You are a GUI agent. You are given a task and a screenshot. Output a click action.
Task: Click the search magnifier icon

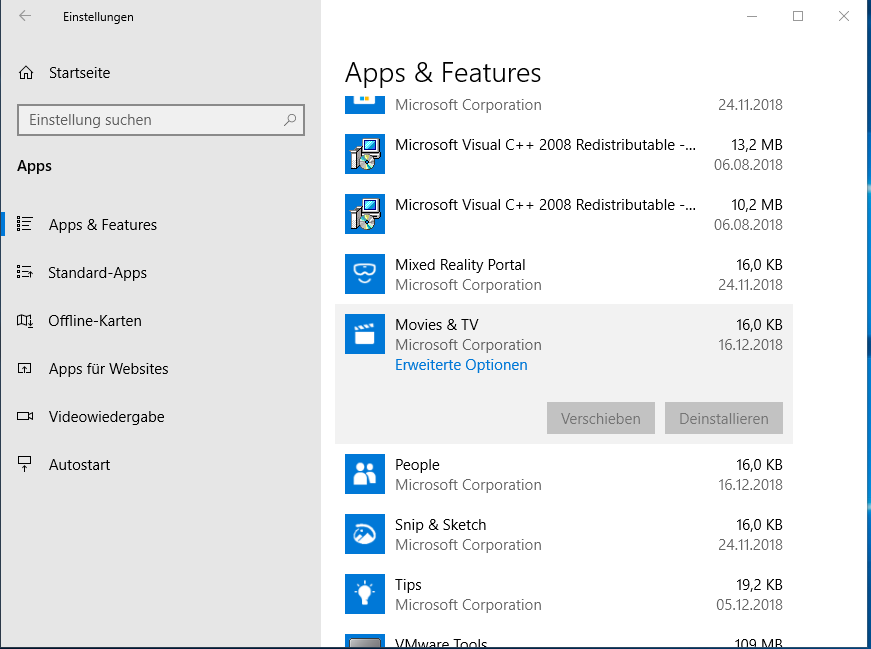(290, 120)
